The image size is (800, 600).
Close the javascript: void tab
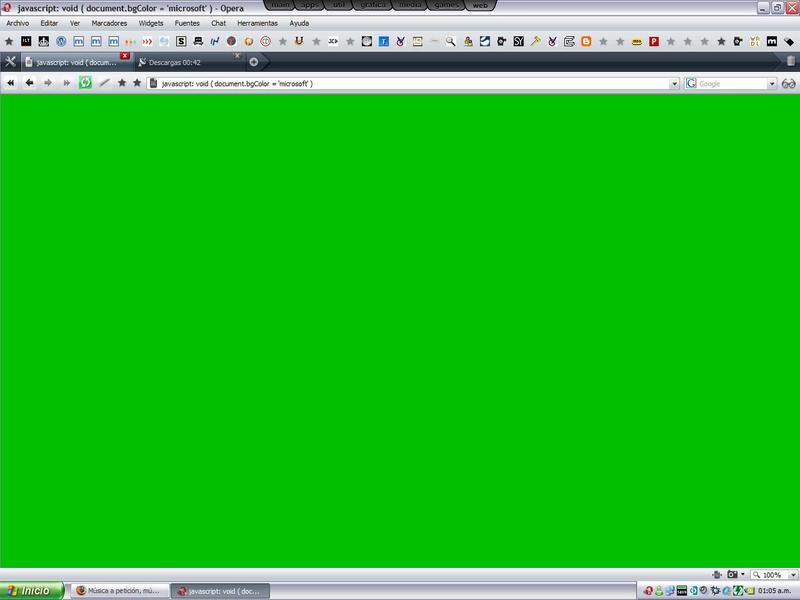(125, 55)
